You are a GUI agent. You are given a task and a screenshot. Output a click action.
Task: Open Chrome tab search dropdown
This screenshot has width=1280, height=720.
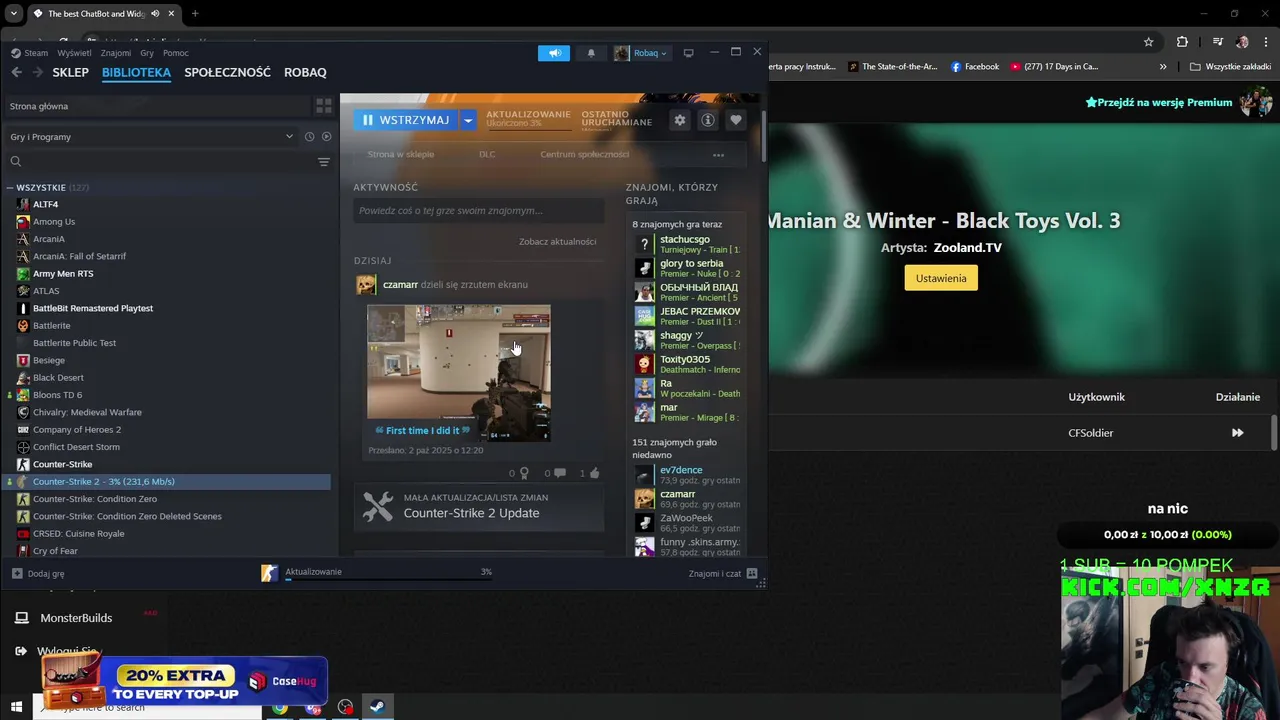(x=14, y=14)
